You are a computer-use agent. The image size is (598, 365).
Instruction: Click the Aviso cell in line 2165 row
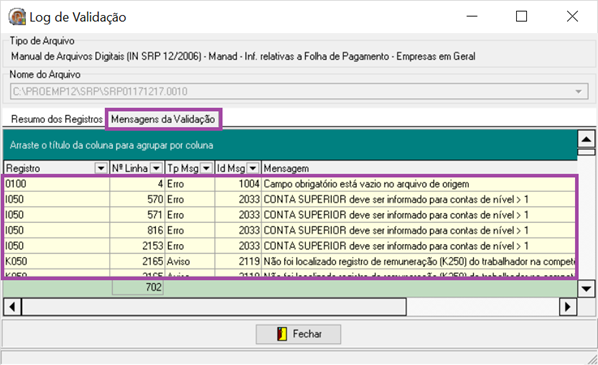tap(190, 262)
